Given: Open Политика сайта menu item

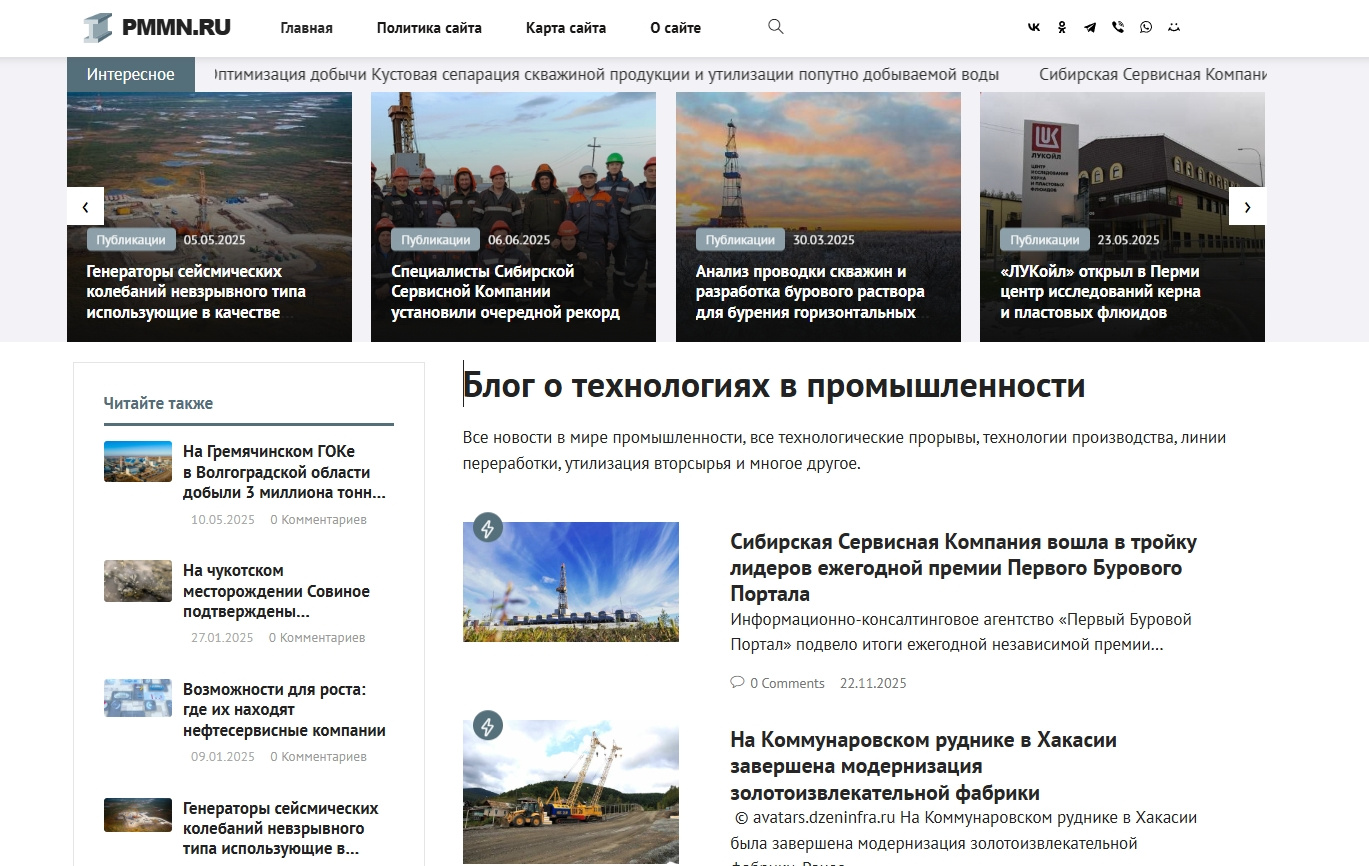Looking at the screenshot, I should [x=429, y=28].
